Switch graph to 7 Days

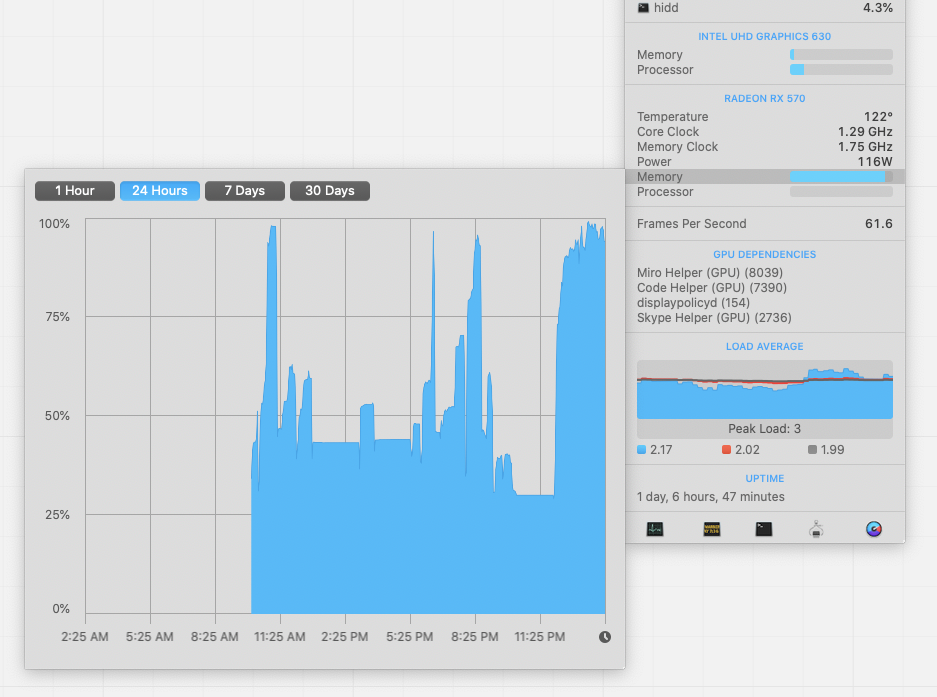tap(244, 191)
